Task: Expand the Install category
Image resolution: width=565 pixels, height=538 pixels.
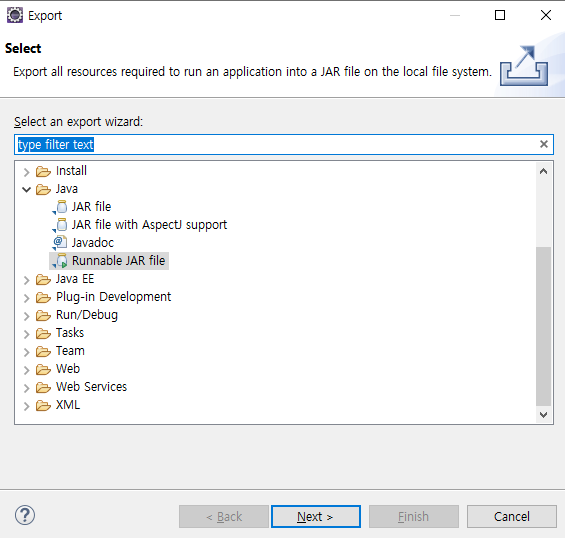Action: click(26, 172)
